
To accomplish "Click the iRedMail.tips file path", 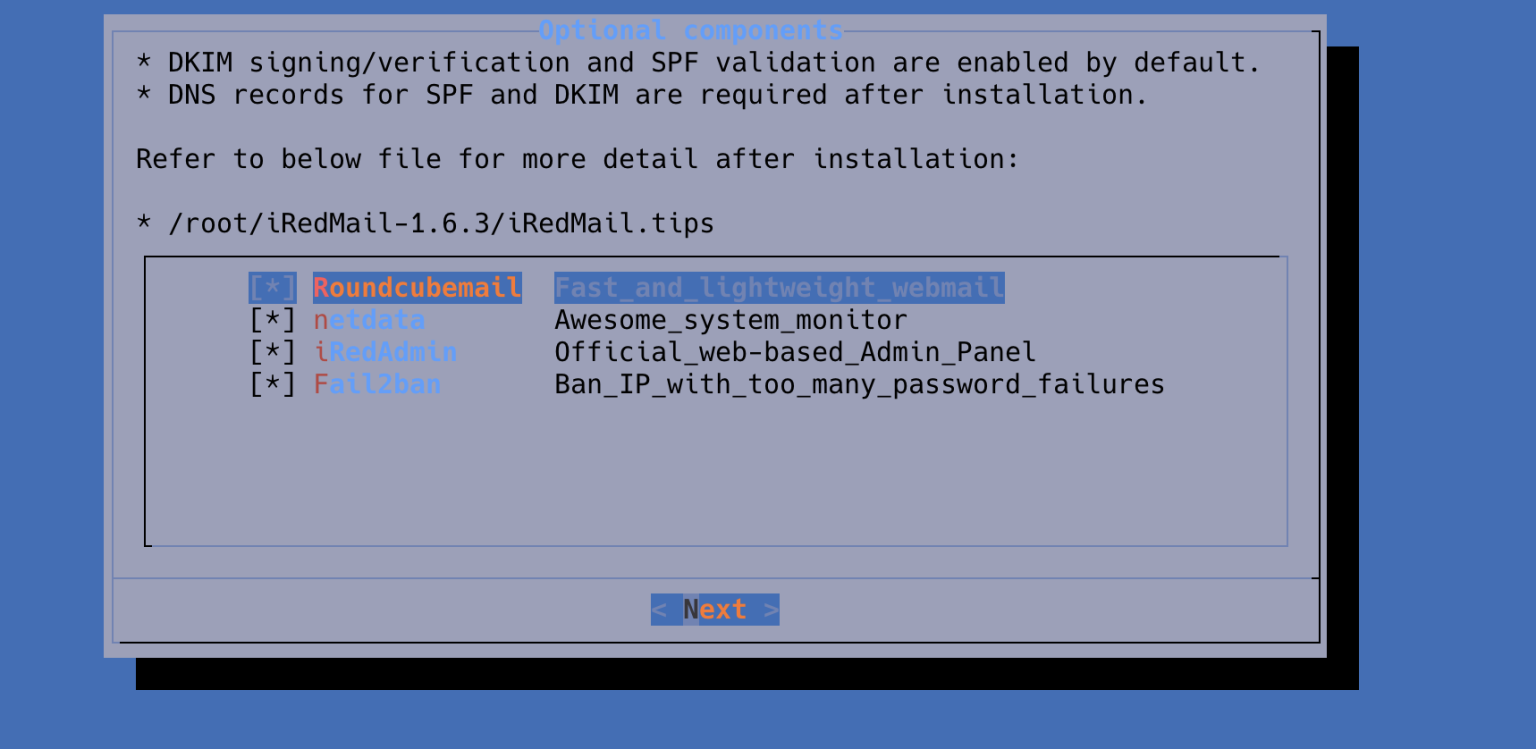I will coord(441,223).
